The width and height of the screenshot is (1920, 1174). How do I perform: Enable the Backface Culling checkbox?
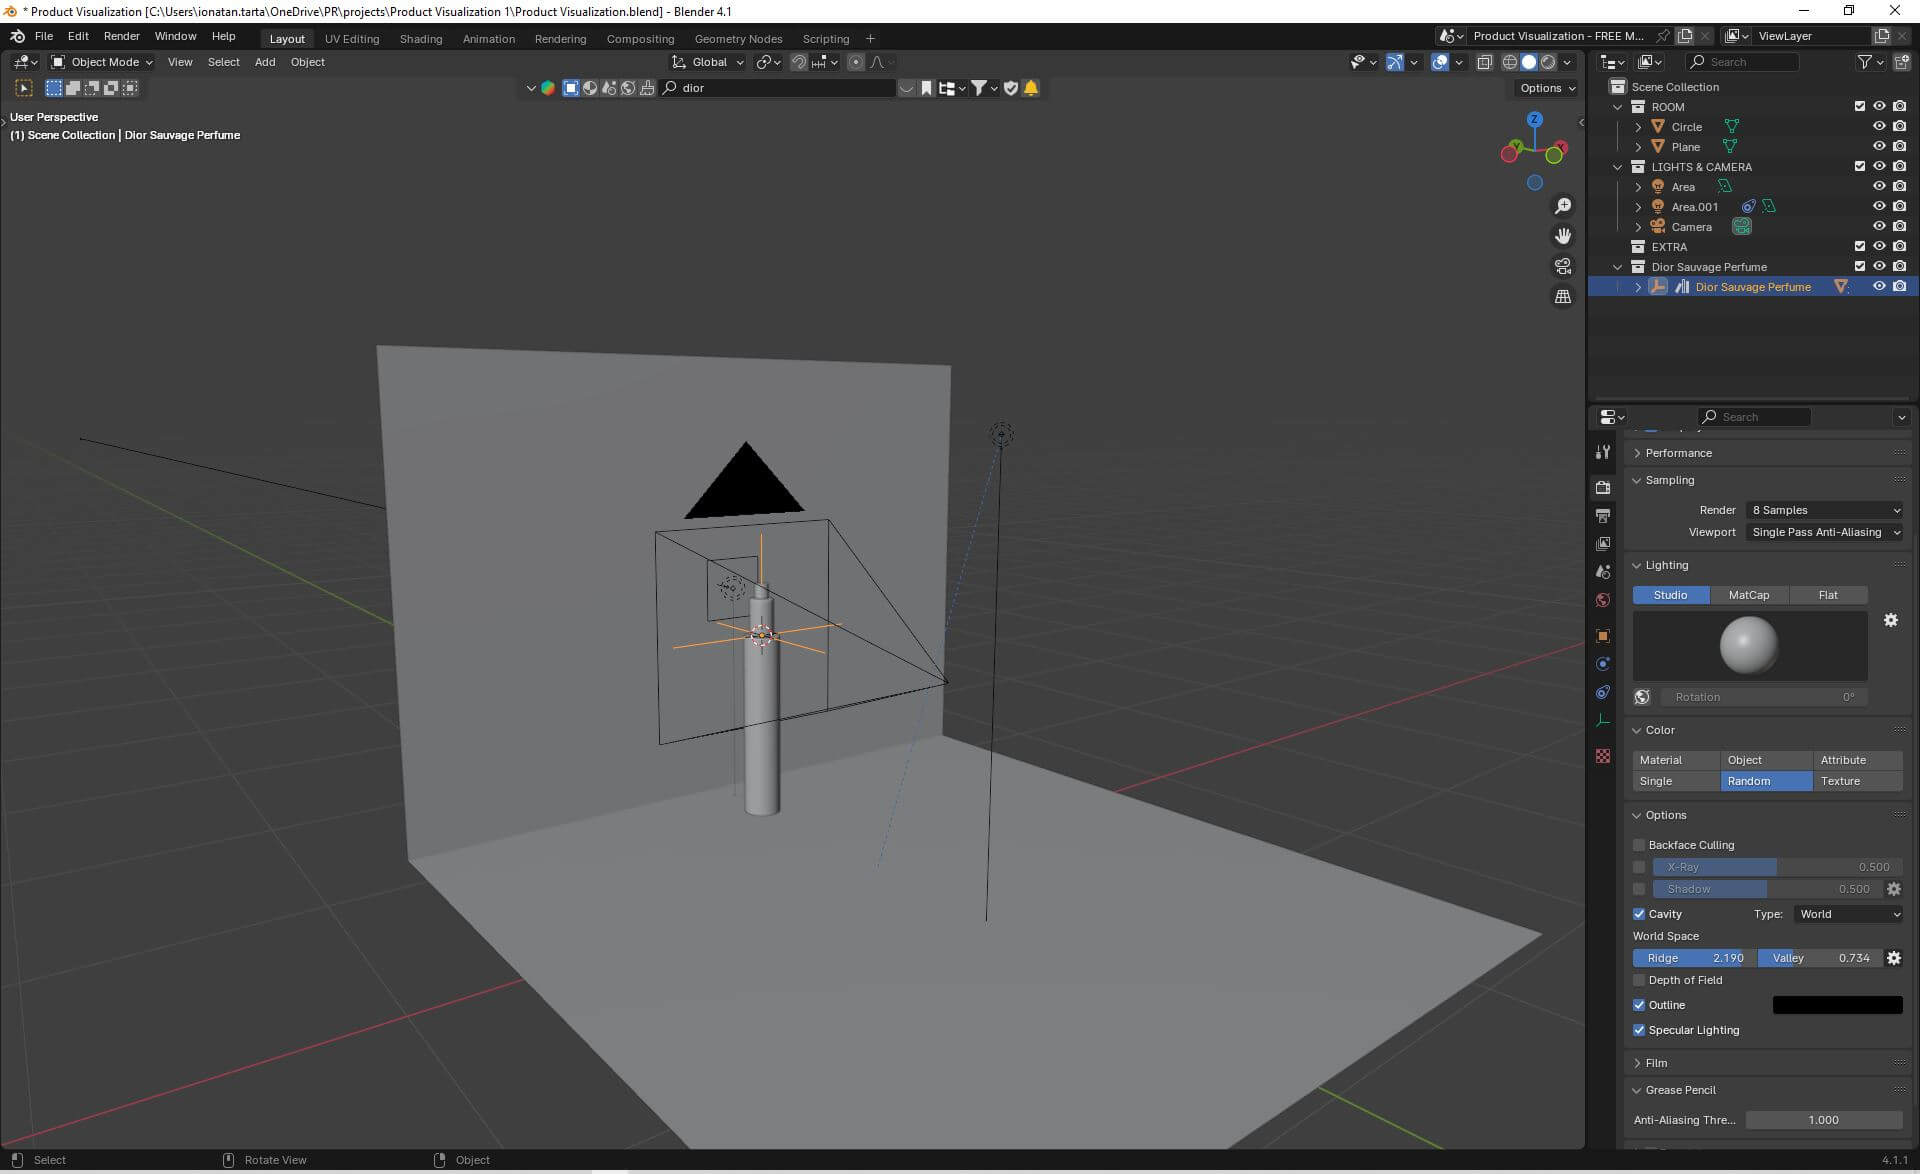pyautogui.click(x=1639, y=845)
